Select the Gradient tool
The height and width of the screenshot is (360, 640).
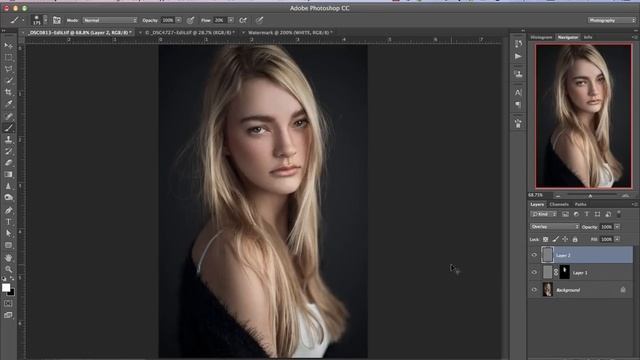8,175
